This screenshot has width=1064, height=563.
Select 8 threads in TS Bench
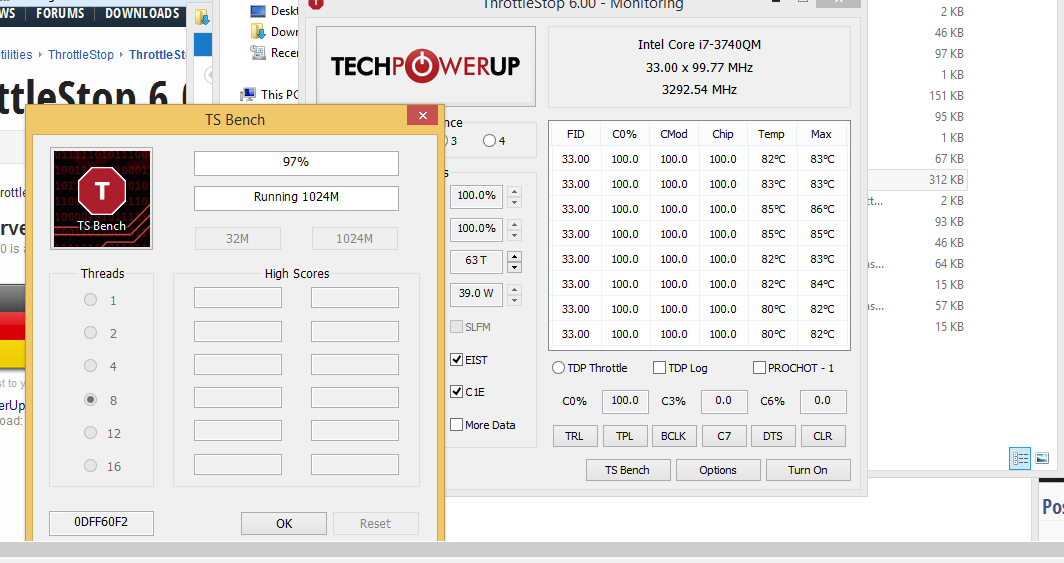click(90, 400)
